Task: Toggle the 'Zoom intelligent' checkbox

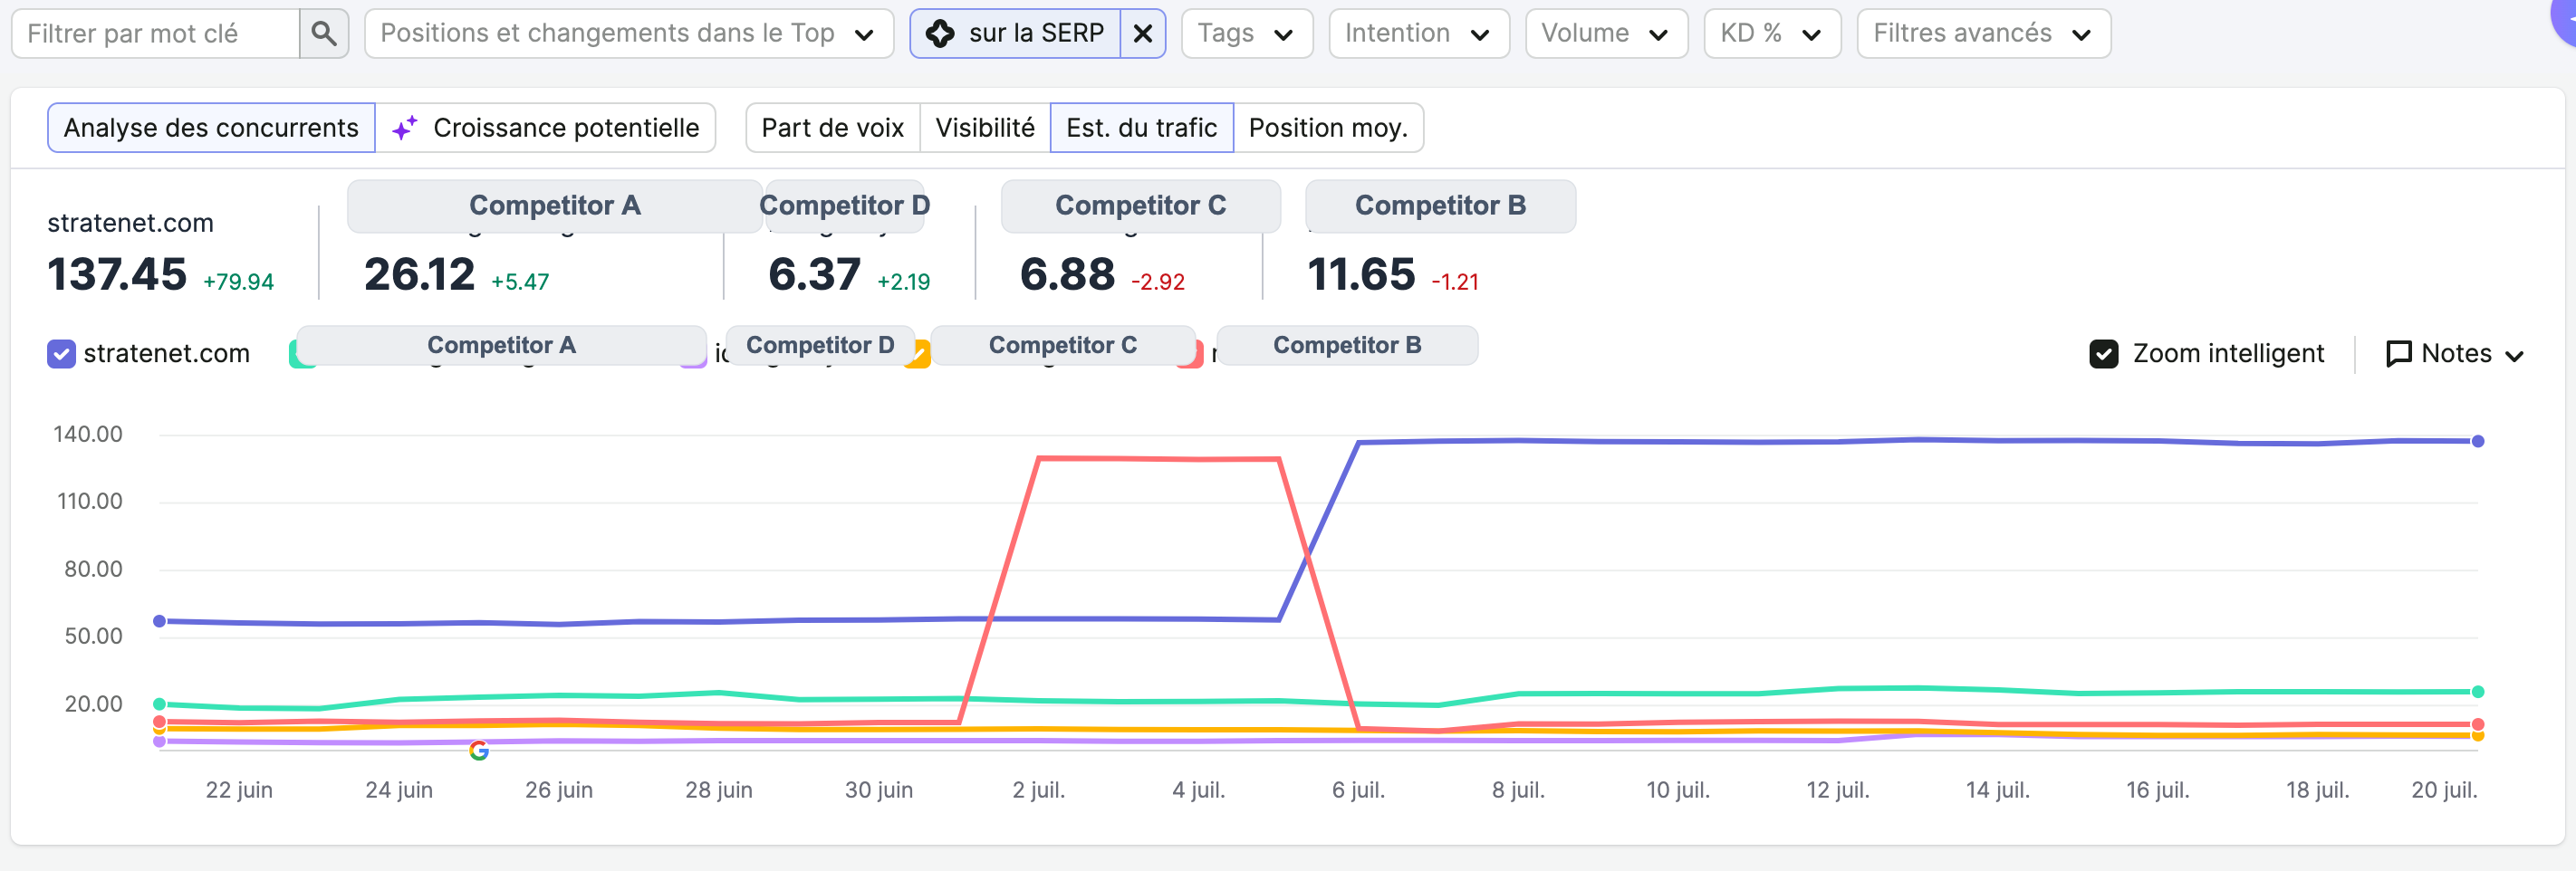Action: (2104, 354)
